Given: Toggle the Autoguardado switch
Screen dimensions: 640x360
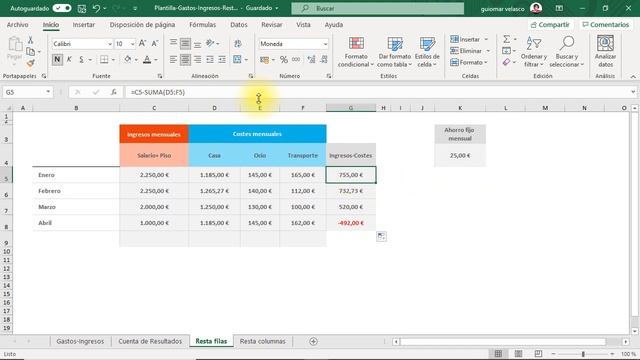Looking at the screenshot, I should coord(62,8).
